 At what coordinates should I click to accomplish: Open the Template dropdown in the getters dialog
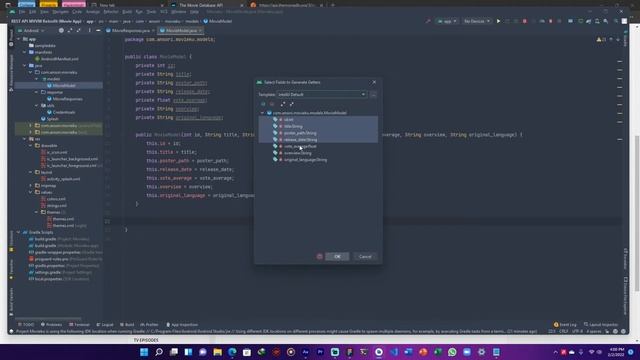[322, 94]
